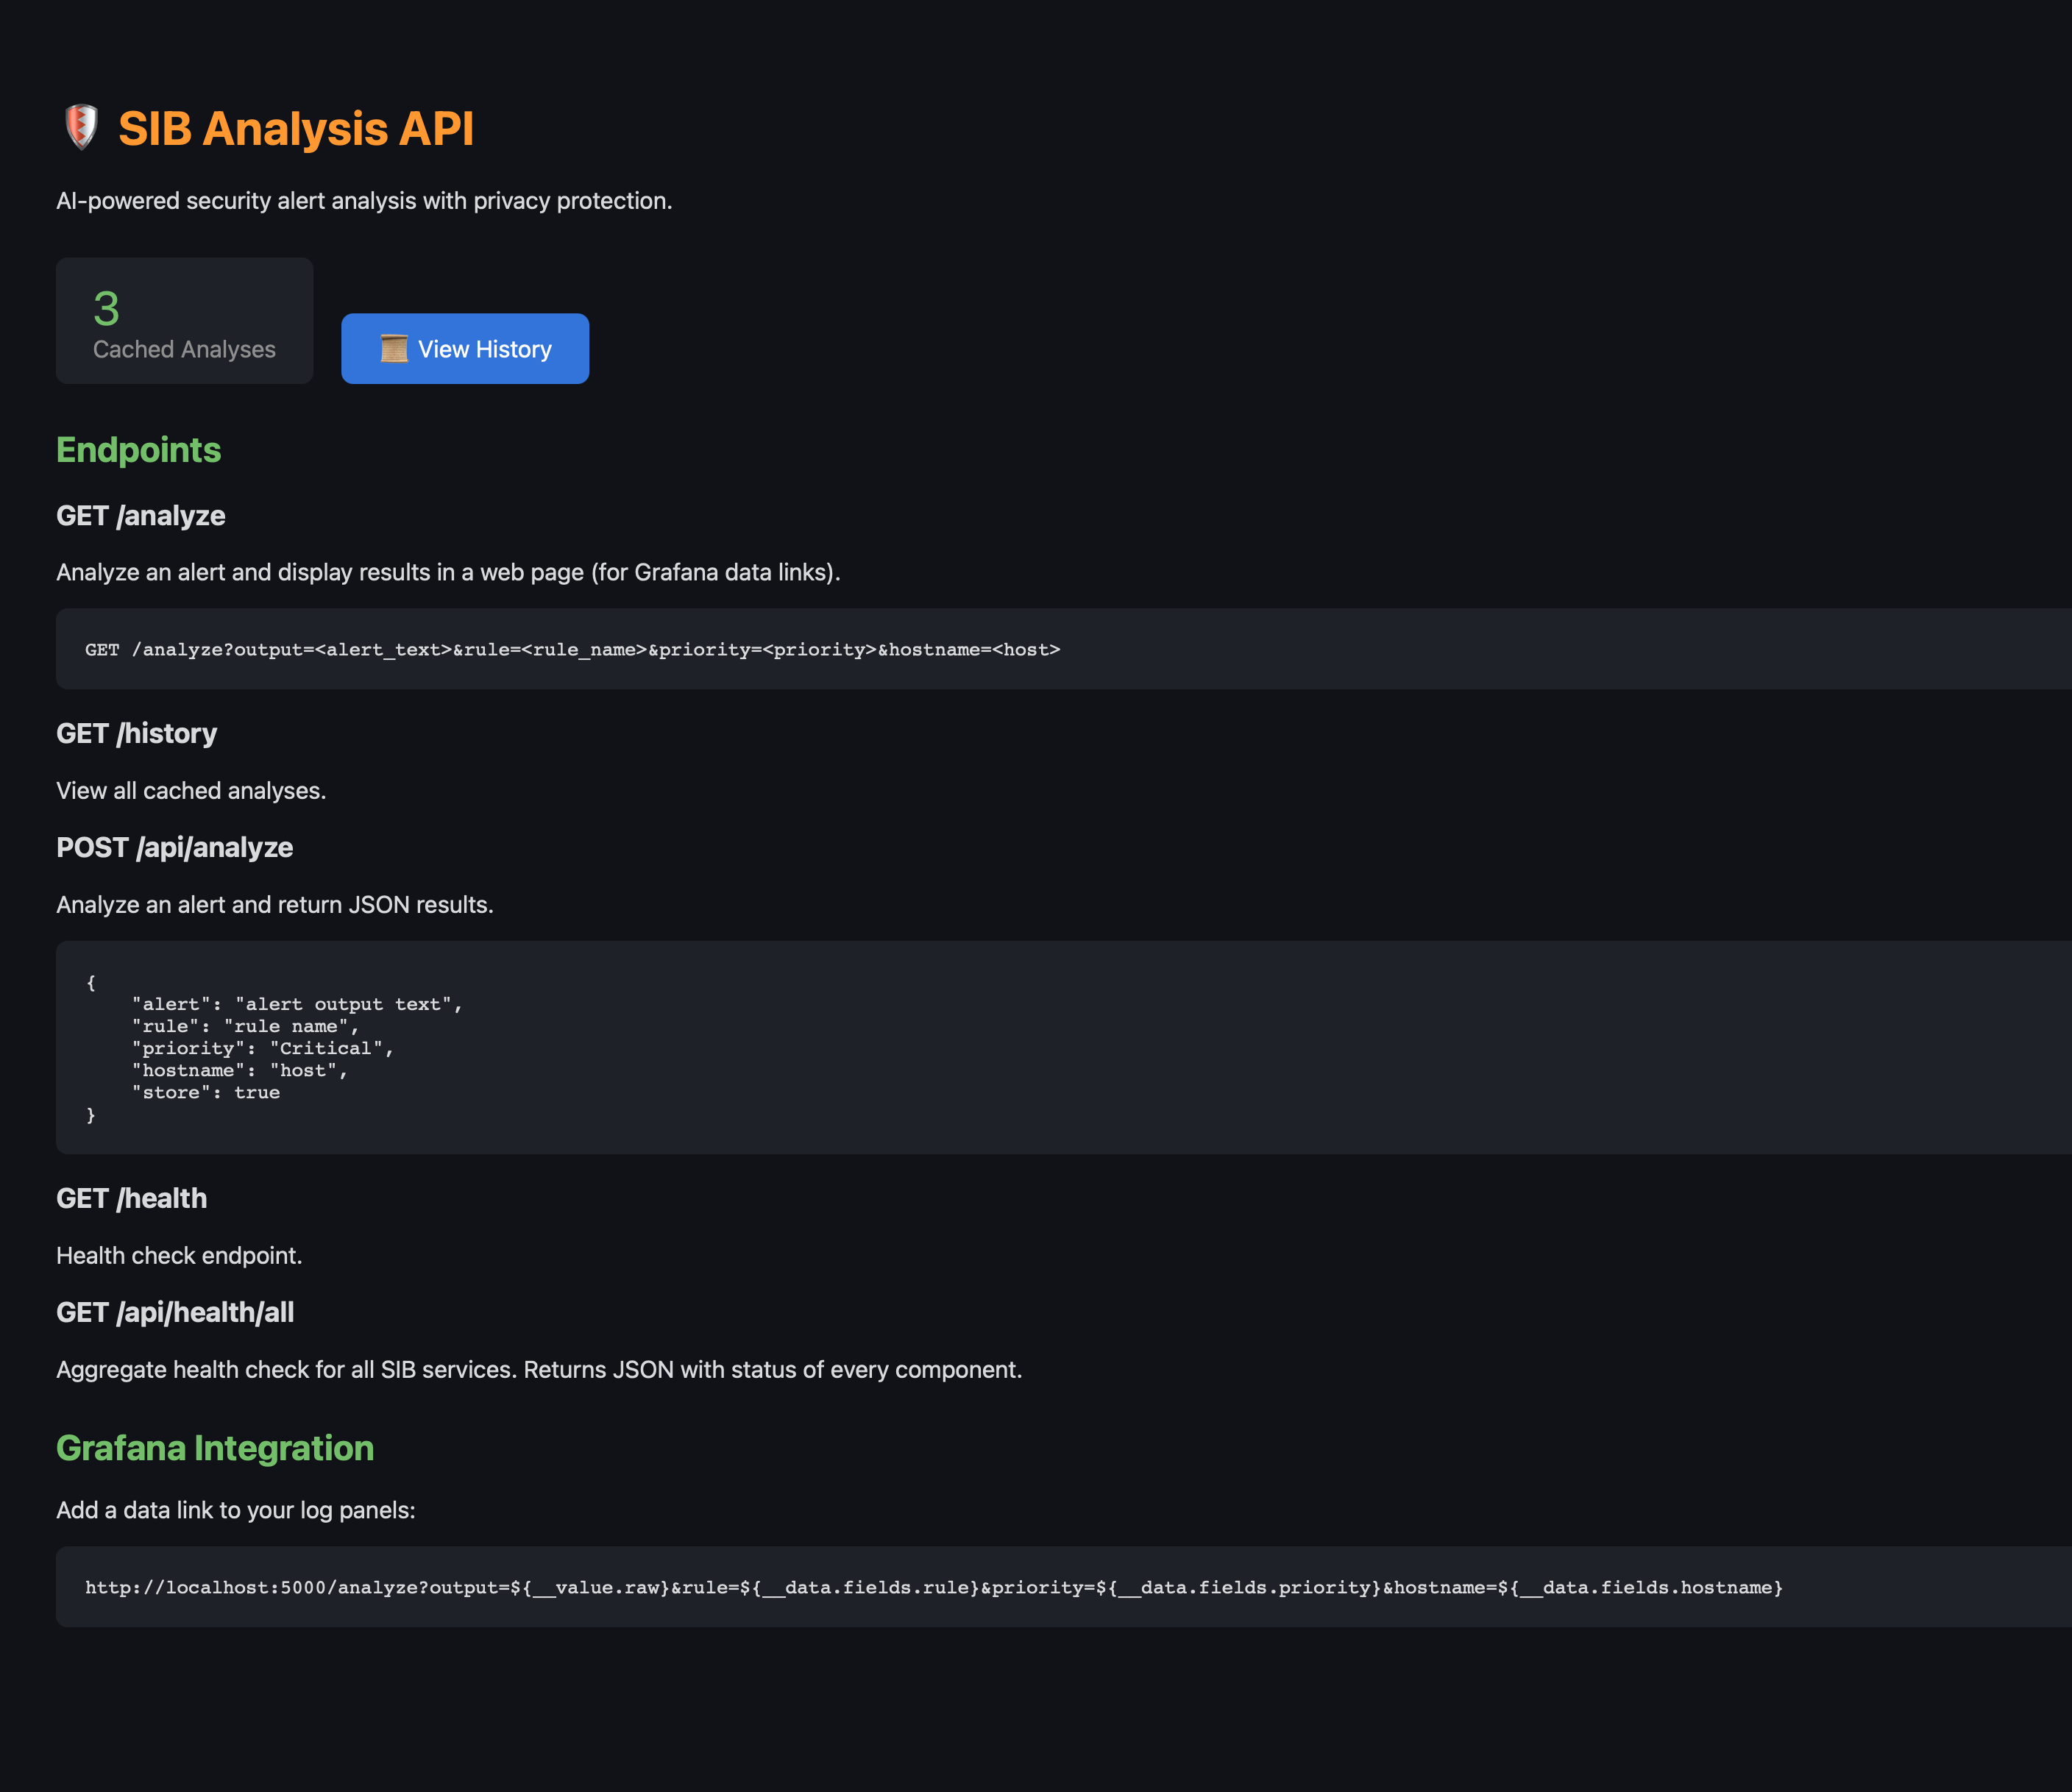Click the "hostname": "host" line
This screenshot has height=1792, width=2072.
coord(240,1070)
